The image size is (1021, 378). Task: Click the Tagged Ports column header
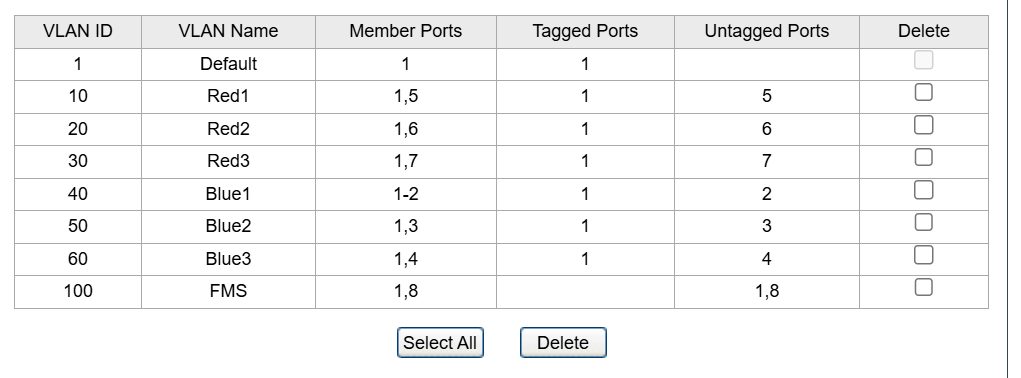[585, 31]
